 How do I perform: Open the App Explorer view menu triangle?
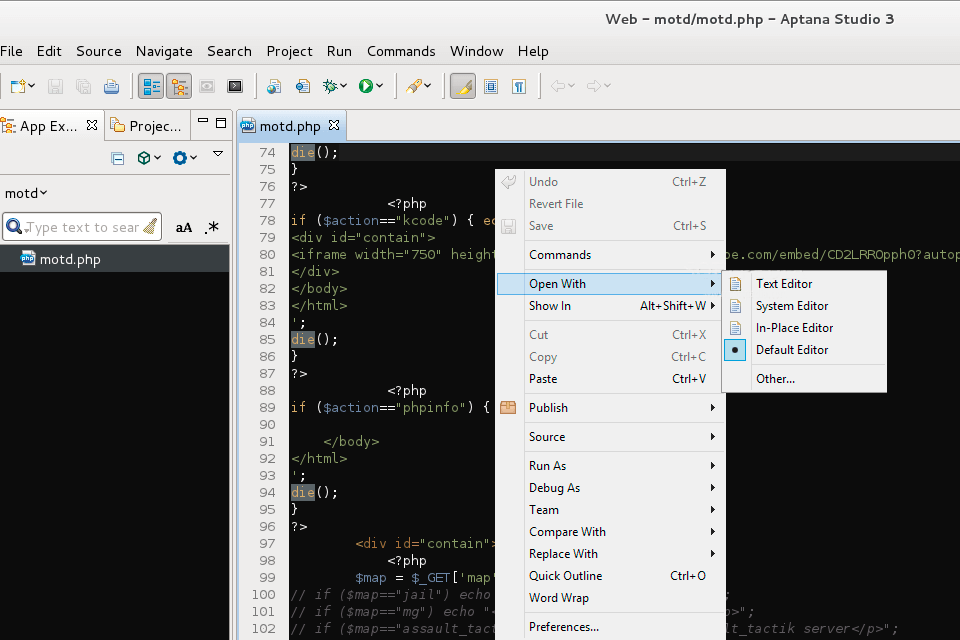point(218,154)
